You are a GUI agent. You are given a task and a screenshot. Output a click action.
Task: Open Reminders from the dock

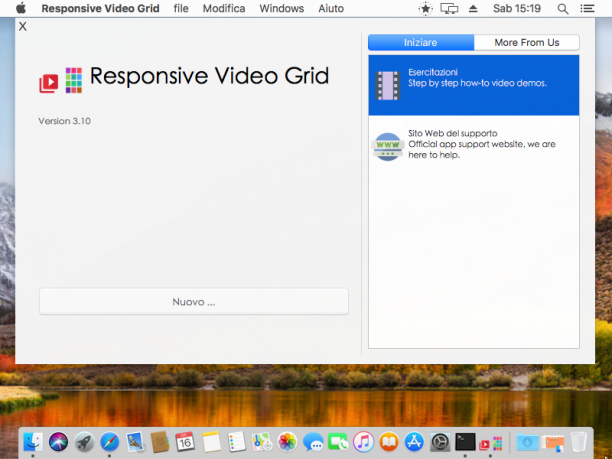click(237, 442)
